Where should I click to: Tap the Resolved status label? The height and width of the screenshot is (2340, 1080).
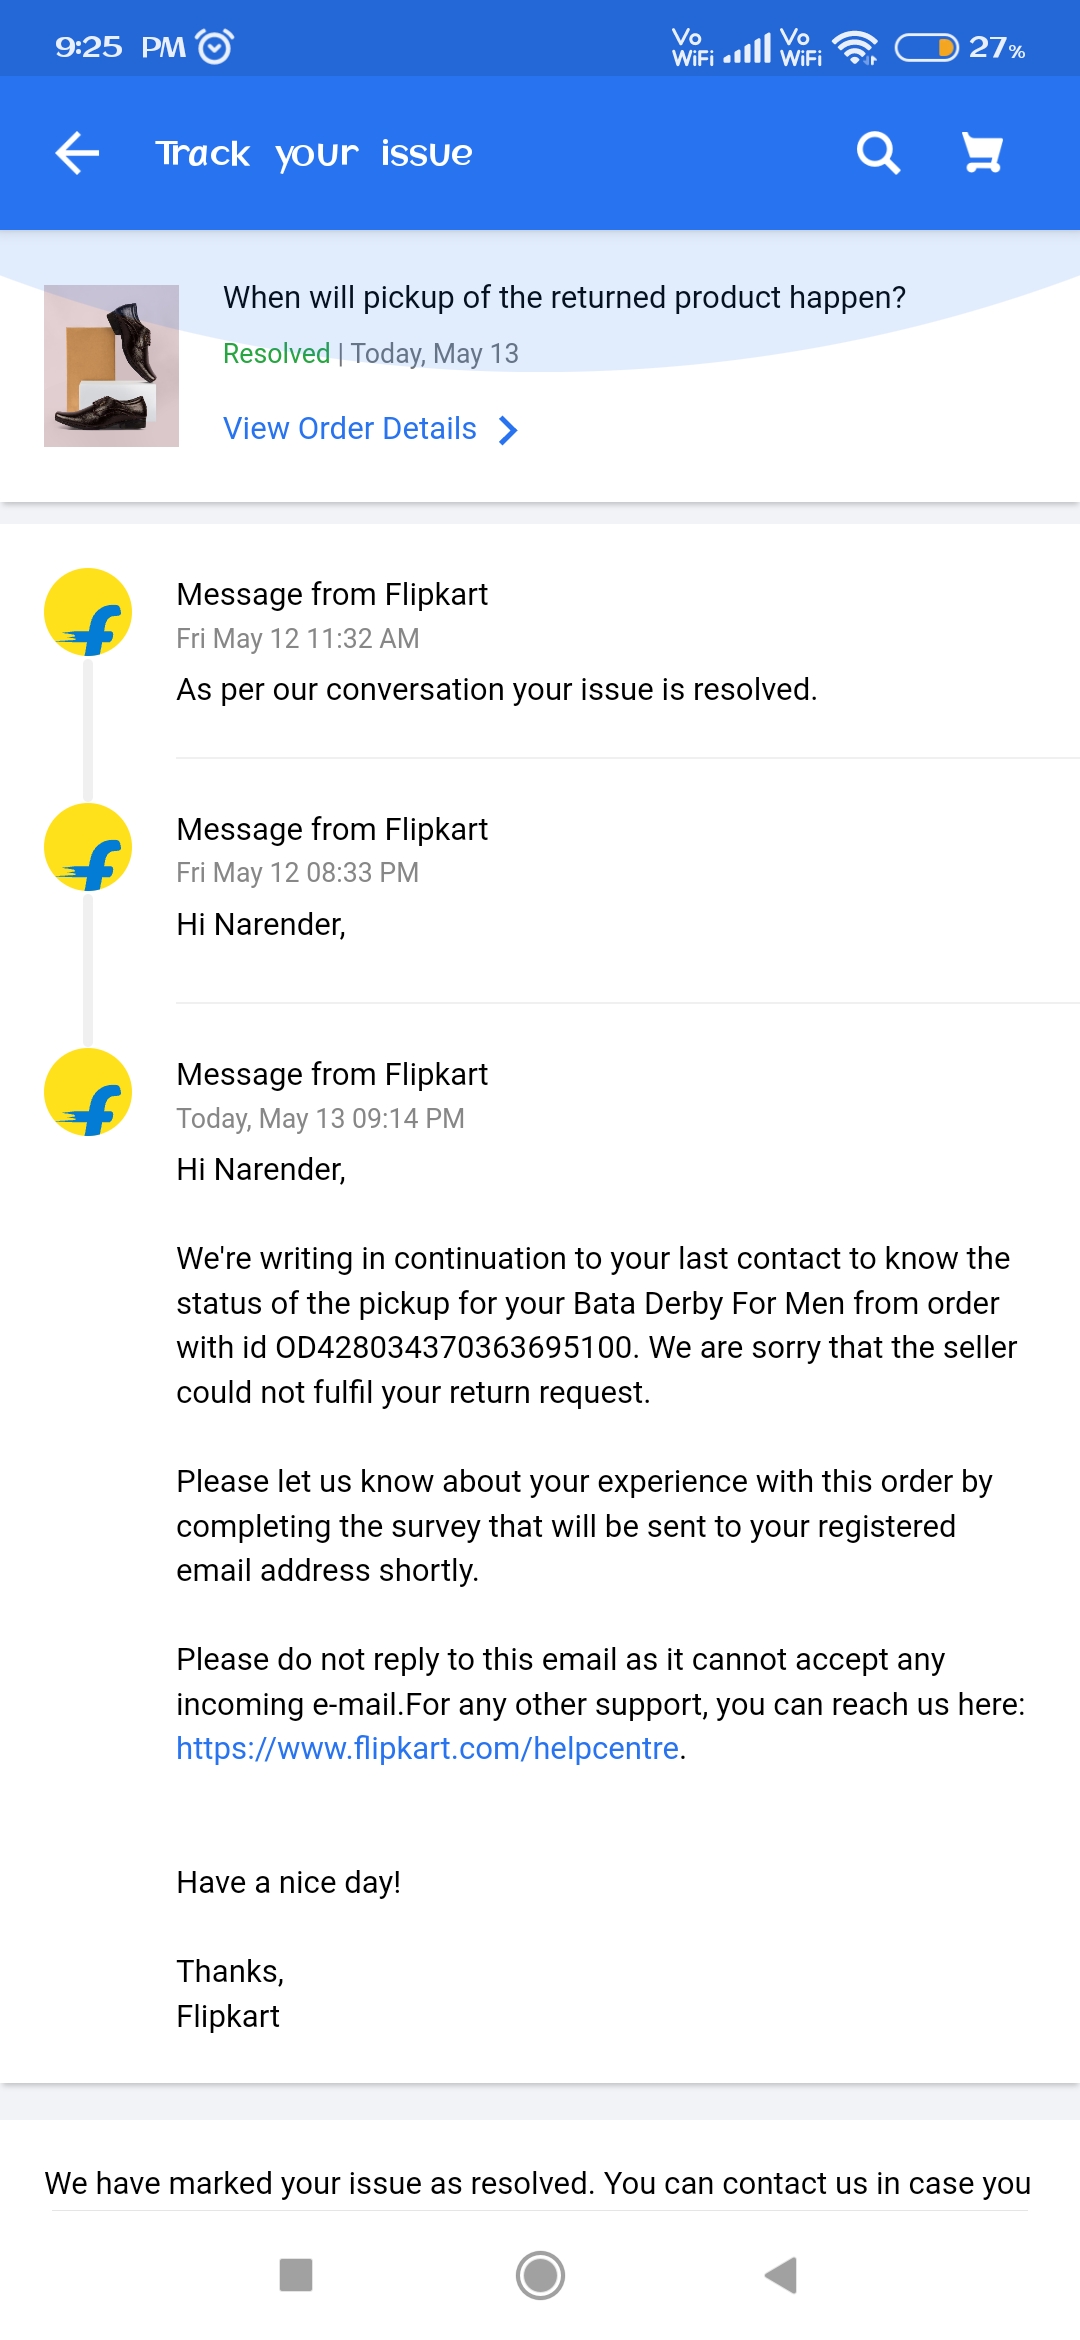tap(276, 353)
